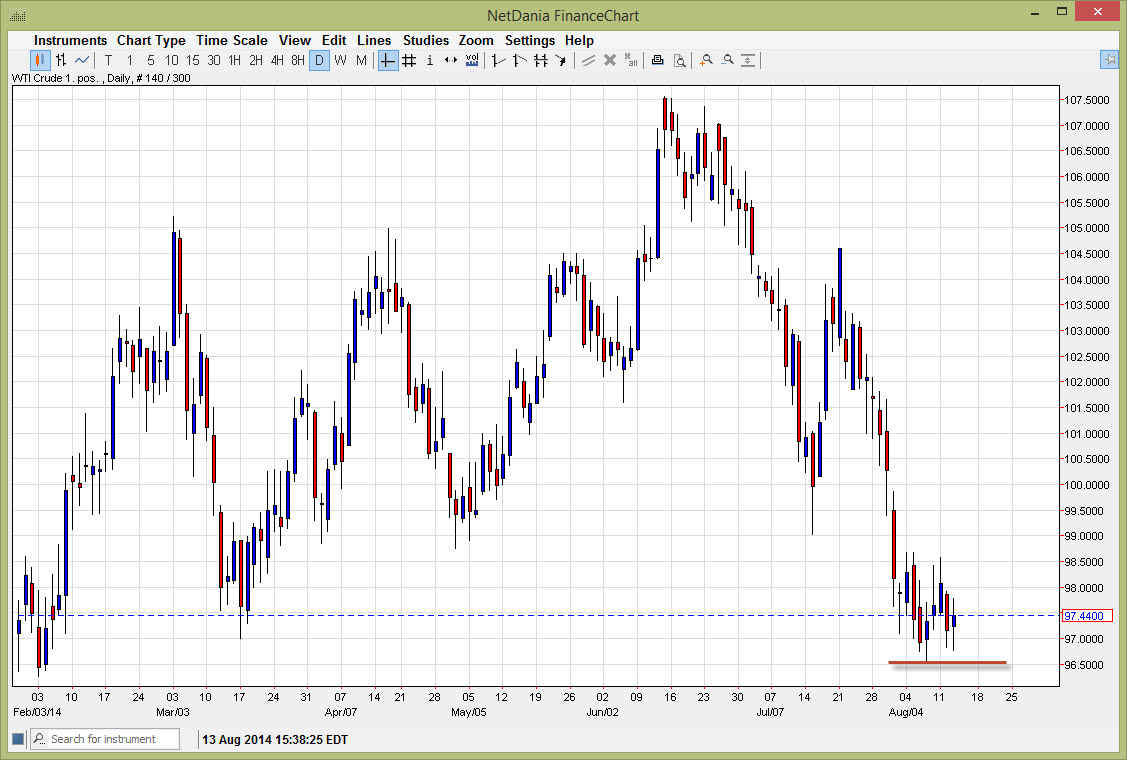Select the 4H timeframe button
Image resolution: width=1127 pixels, height=760 pixels.
(277, 60)
